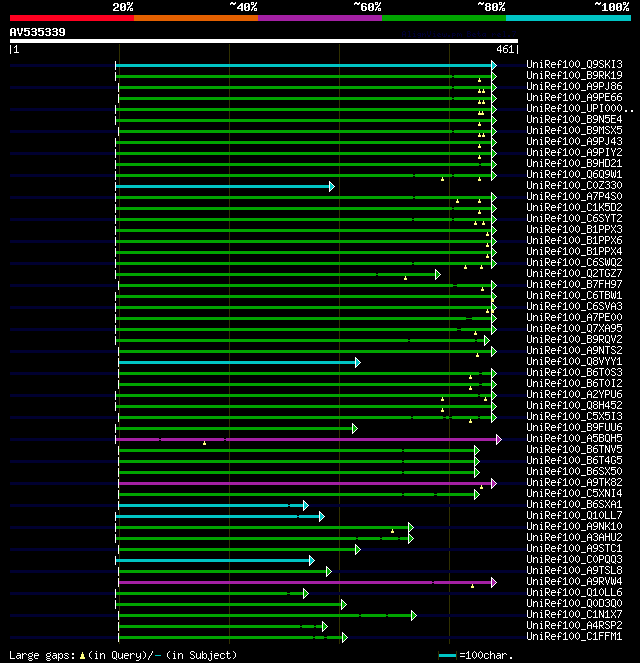The width and height of the screenshot is (640, 663).
Task: Click the red 20% segment of the identity scale
Action: 72,18
